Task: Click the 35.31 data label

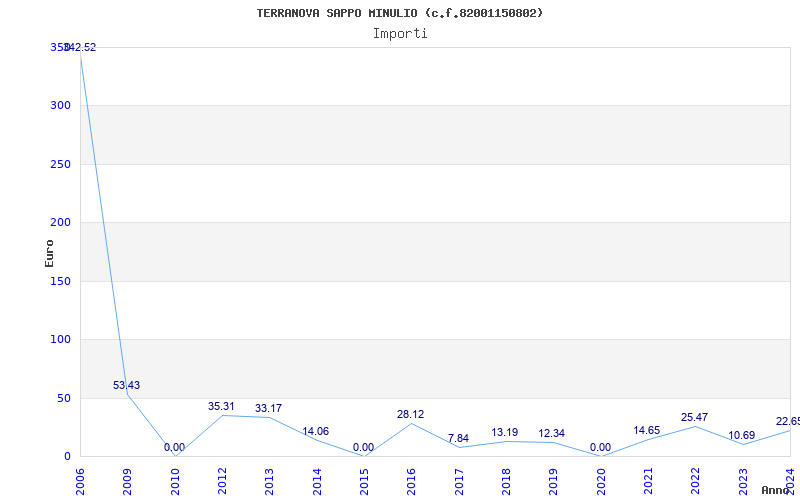Action: 221,407
